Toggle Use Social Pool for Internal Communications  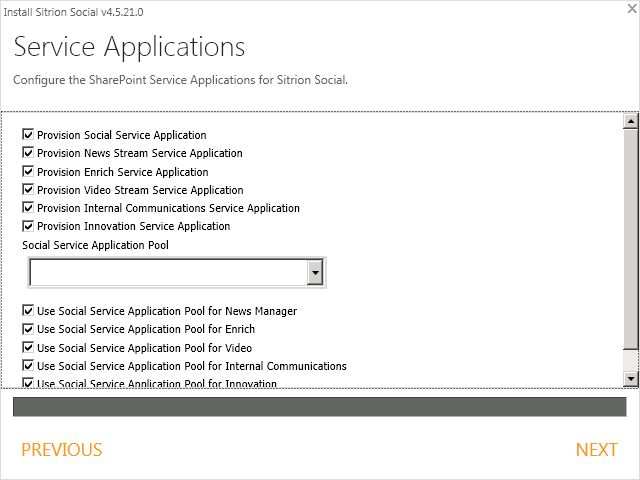coord(28,366)
